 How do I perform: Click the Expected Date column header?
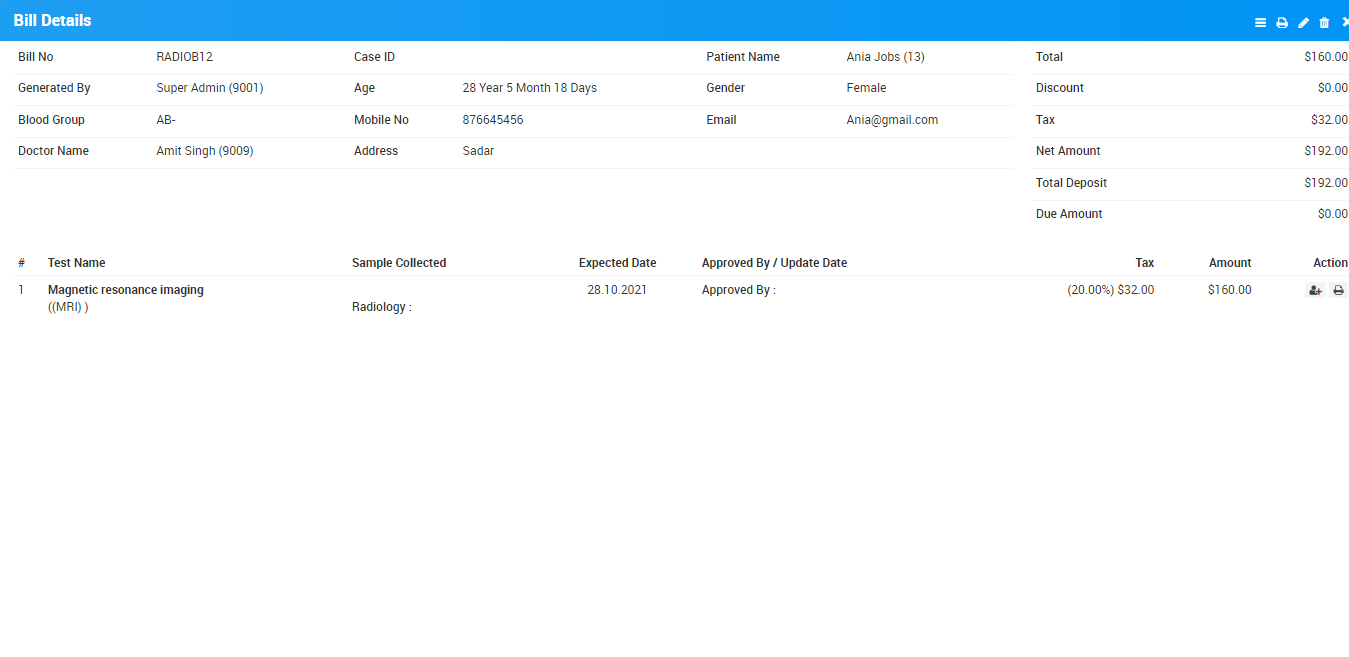point(617,263)
